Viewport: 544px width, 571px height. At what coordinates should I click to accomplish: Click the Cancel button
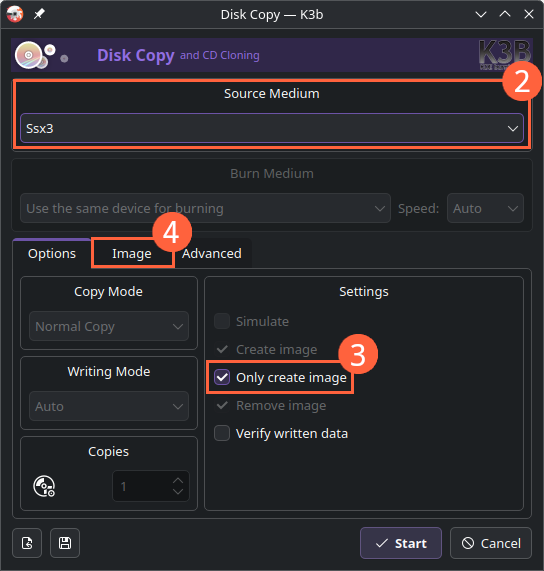tap(491, 543)
